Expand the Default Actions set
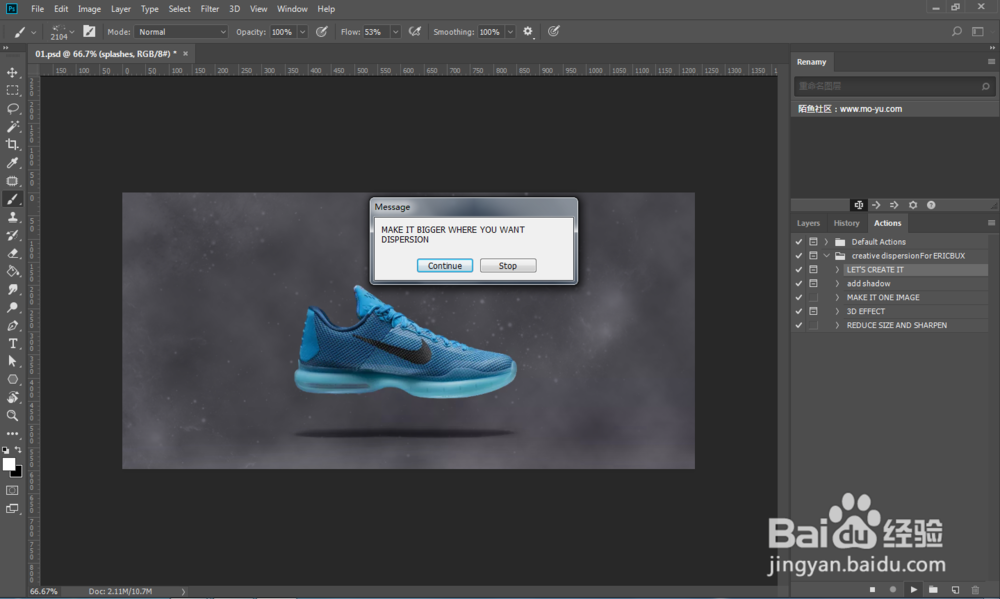The height and width of the screenshot is (599, 1000). click(827, 242)
